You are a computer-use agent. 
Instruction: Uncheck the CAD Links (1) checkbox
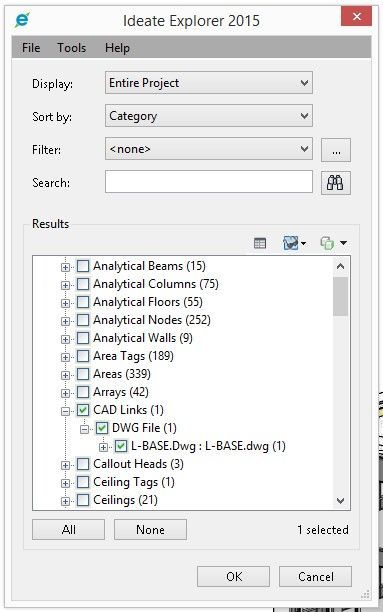click(x=83, y=410)
